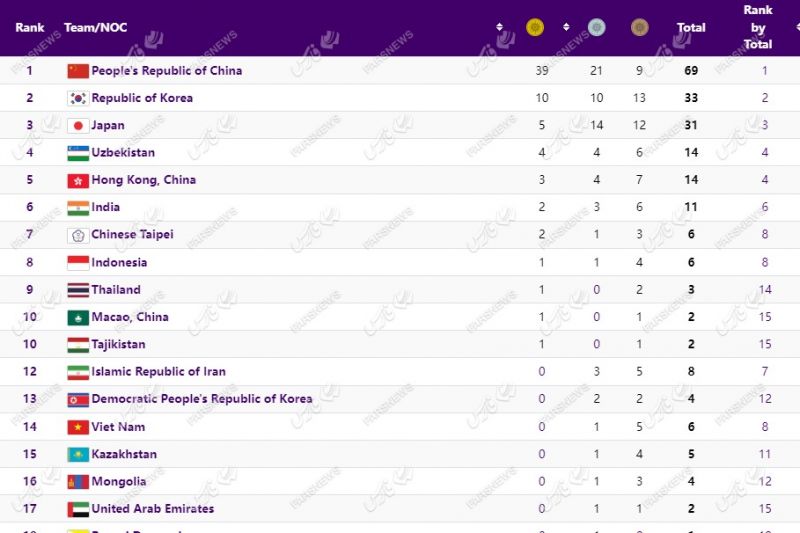Image resolution: width=800 pixels, height=533 pixels.
Task: Click the Team/NOC column header
Action: (95, 28)
